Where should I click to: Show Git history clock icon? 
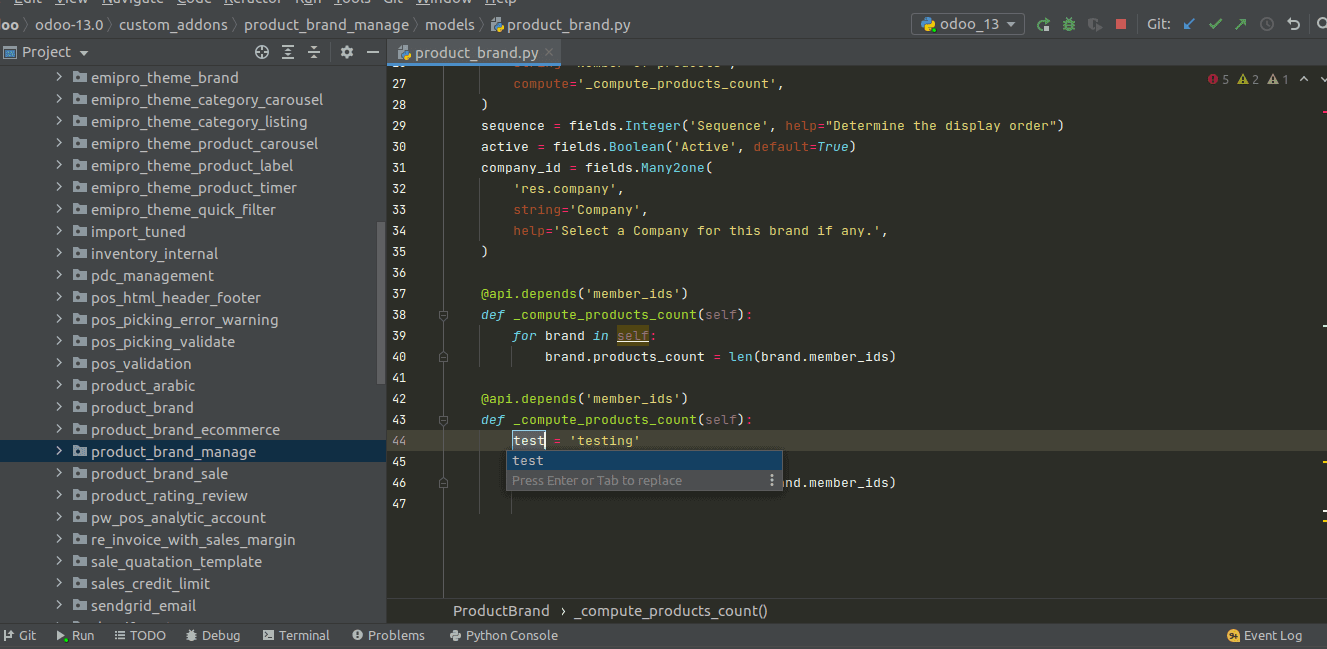(1267, 24)
